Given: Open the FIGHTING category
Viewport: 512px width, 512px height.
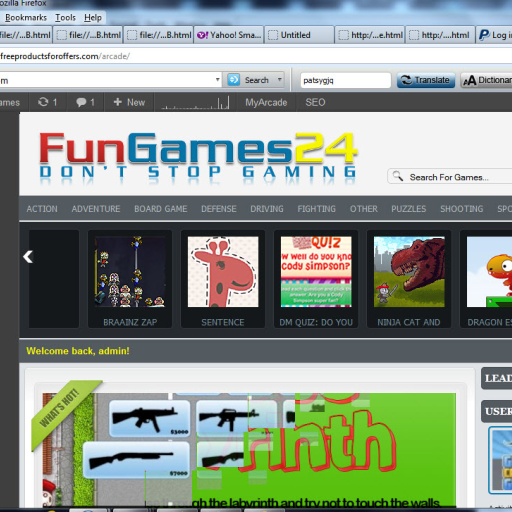Looking at the screenshot, I should point(316,209).
